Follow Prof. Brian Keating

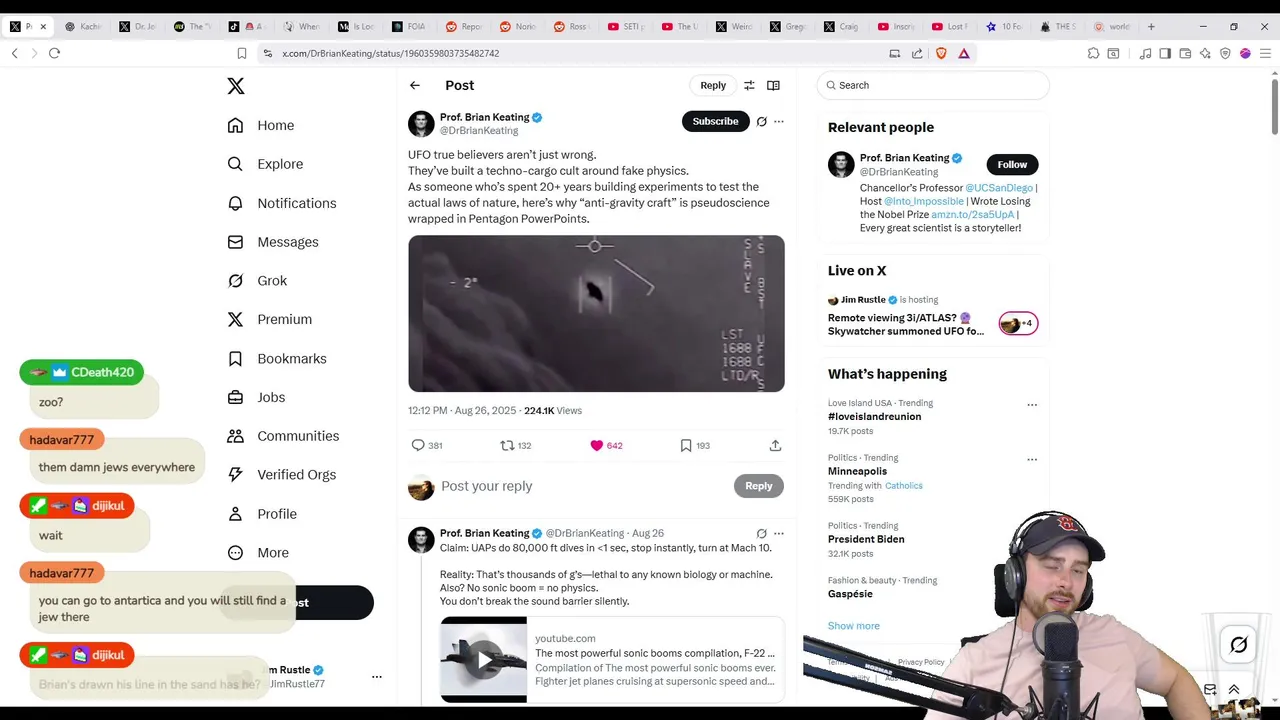1012,165
